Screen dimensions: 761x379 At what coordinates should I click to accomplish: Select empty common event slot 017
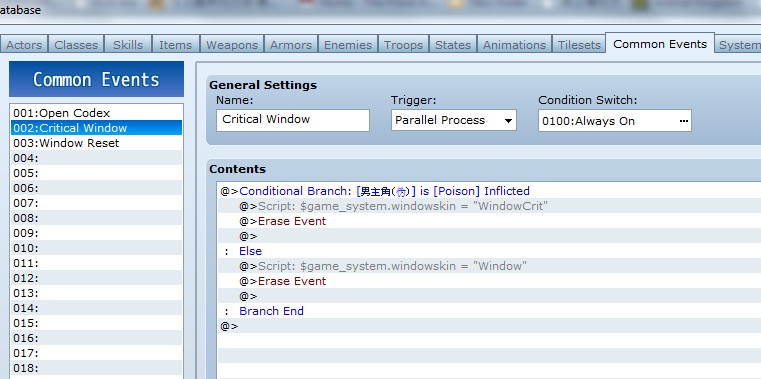point(97,353)
